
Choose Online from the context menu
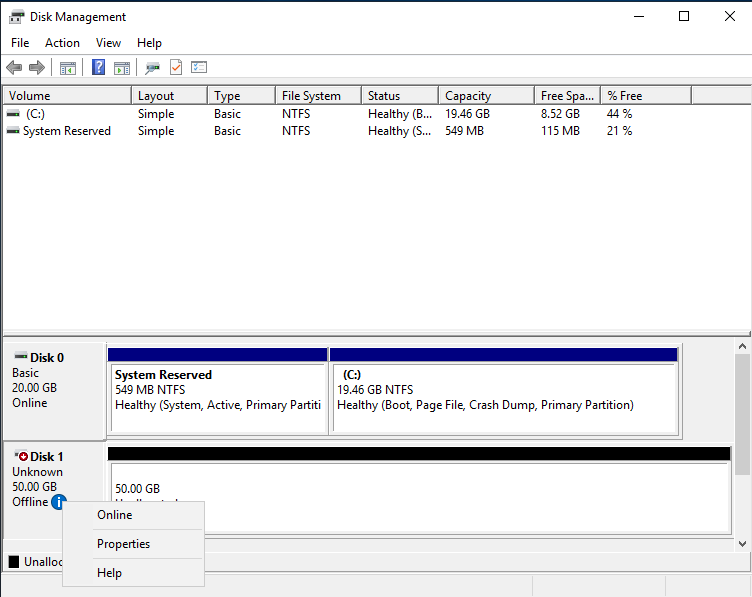pyautogui.click(x=133, y=515)
